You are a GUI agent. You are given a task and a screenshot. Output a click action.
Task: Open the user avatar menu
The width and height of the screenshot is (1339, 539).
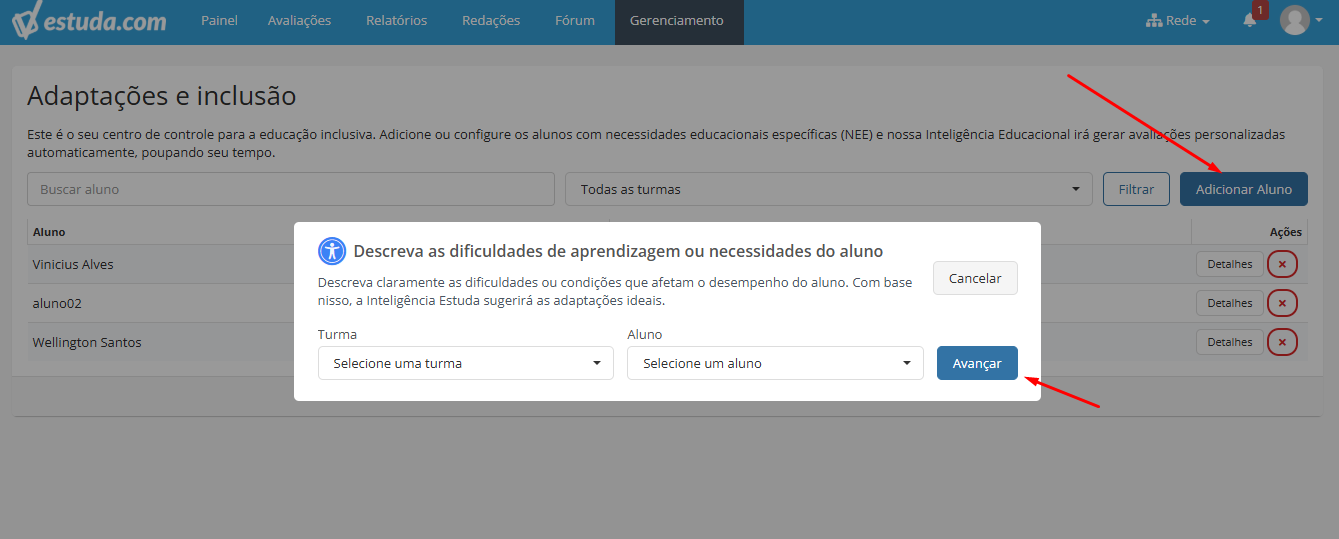point(1301,20)
